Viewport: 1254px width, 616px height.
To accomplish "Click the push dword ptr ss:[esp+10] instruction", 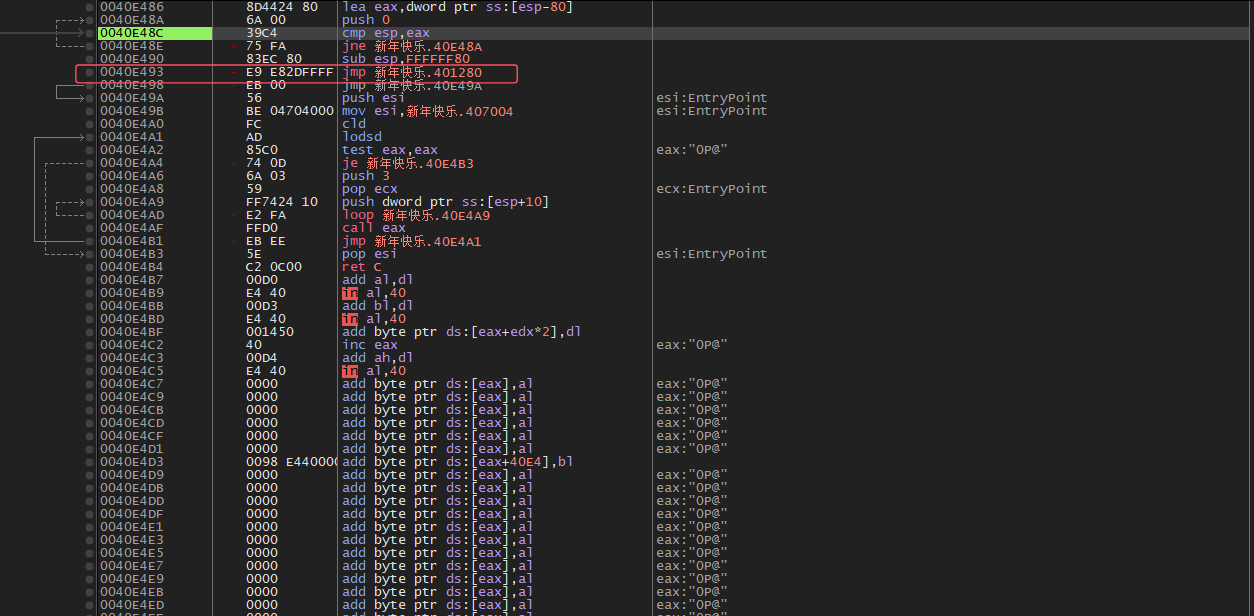I will click(445, 202).
